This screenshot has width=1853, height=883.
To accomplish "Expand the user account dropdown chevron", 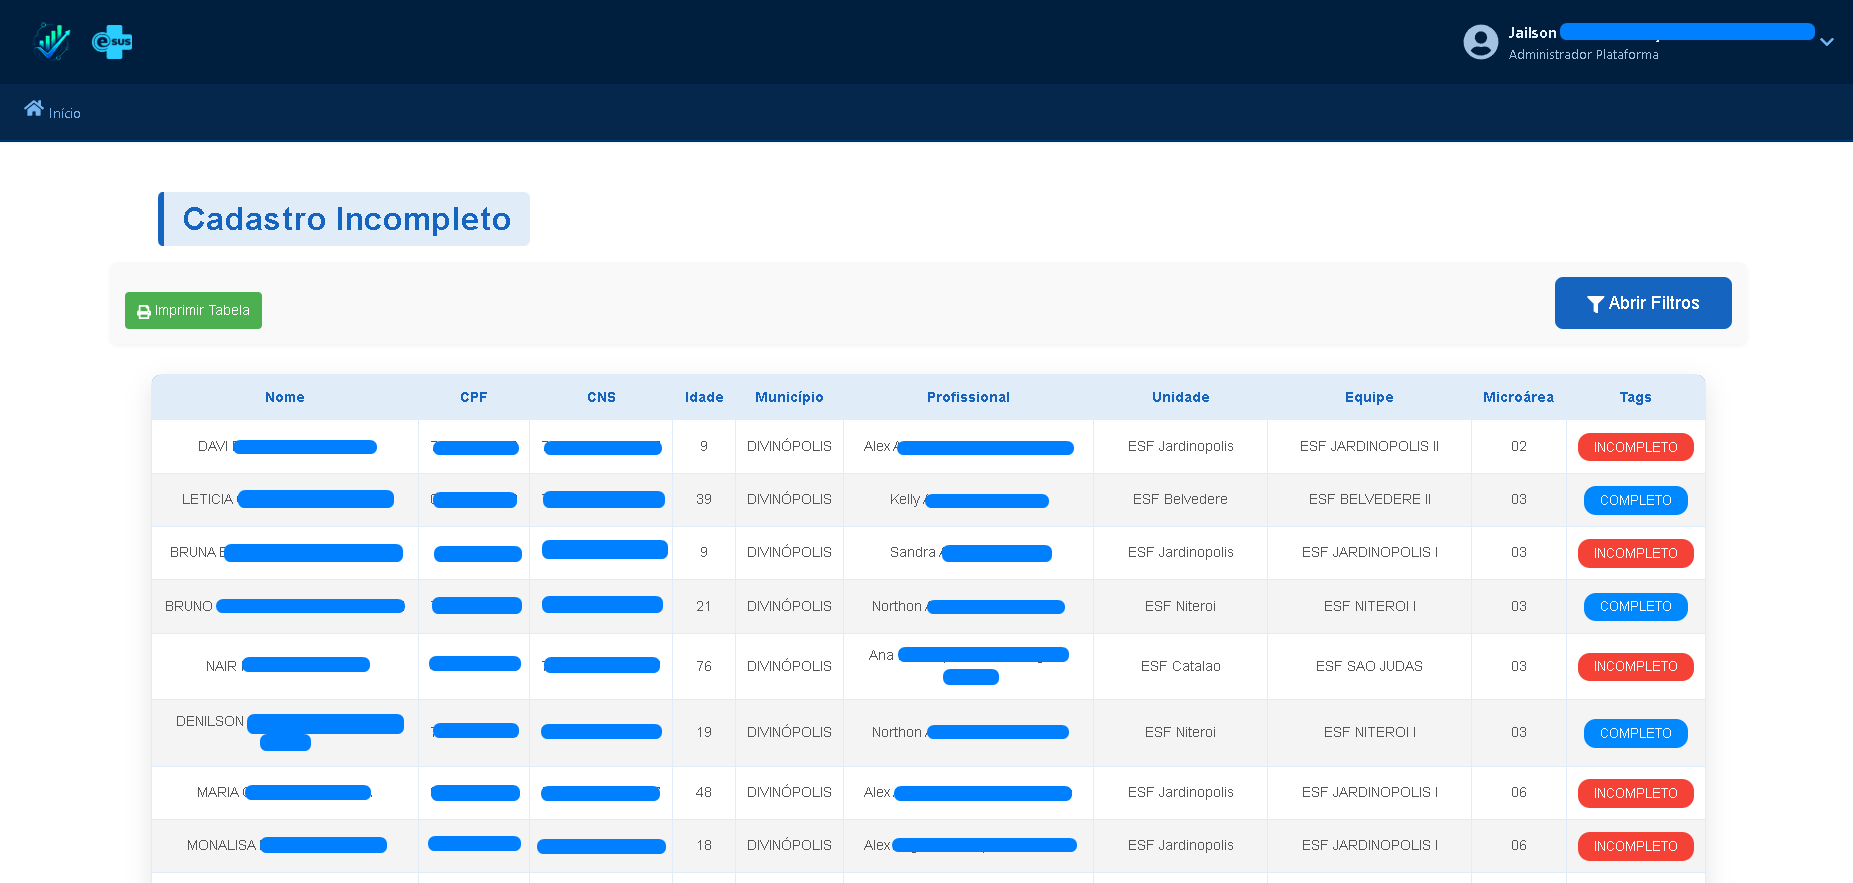I will 1826,42.
